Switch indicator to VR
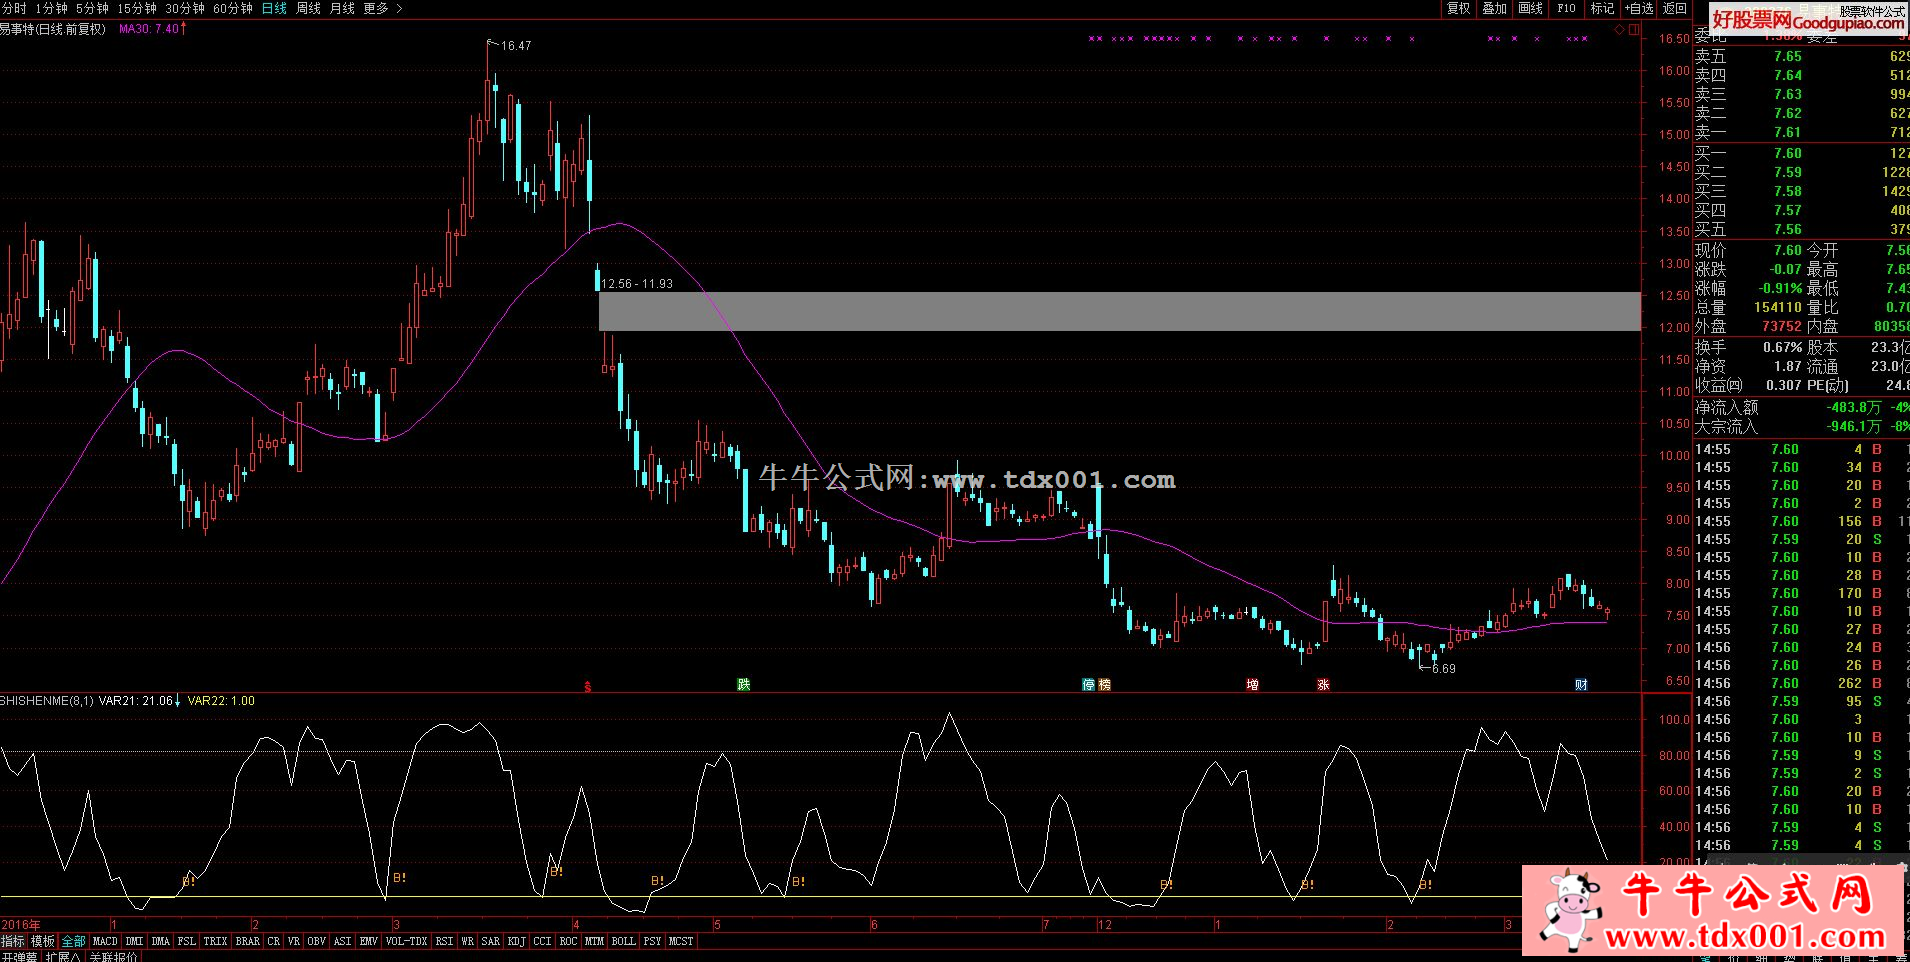 [x=294, y=941]
